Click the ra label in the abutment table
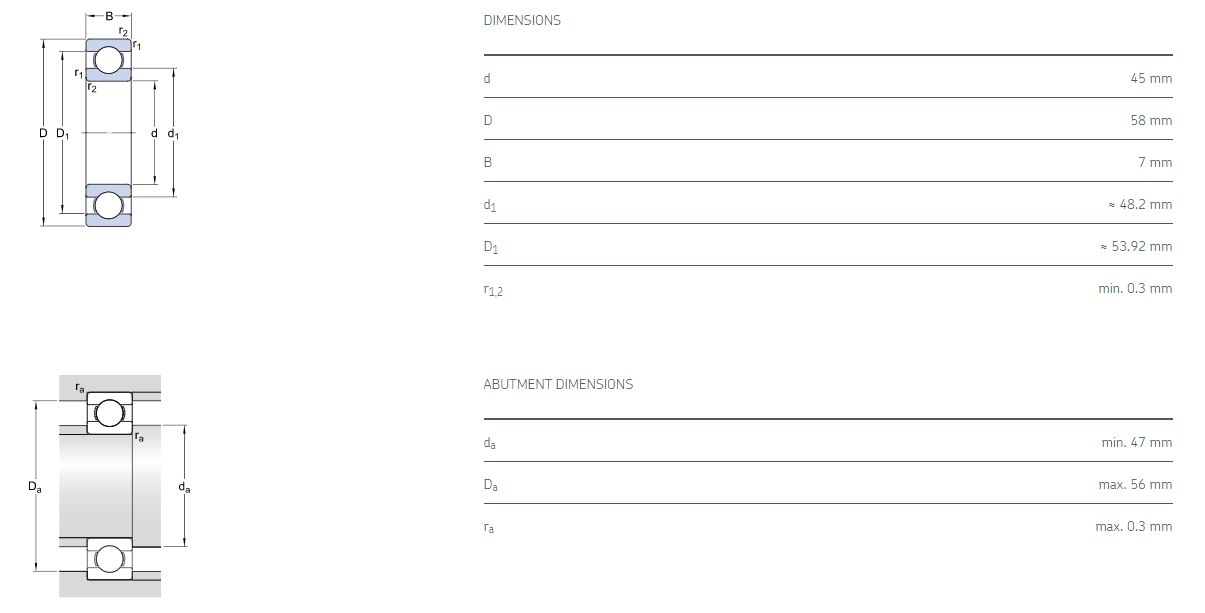Screen dimensions: 1205x613 point(488,527)
